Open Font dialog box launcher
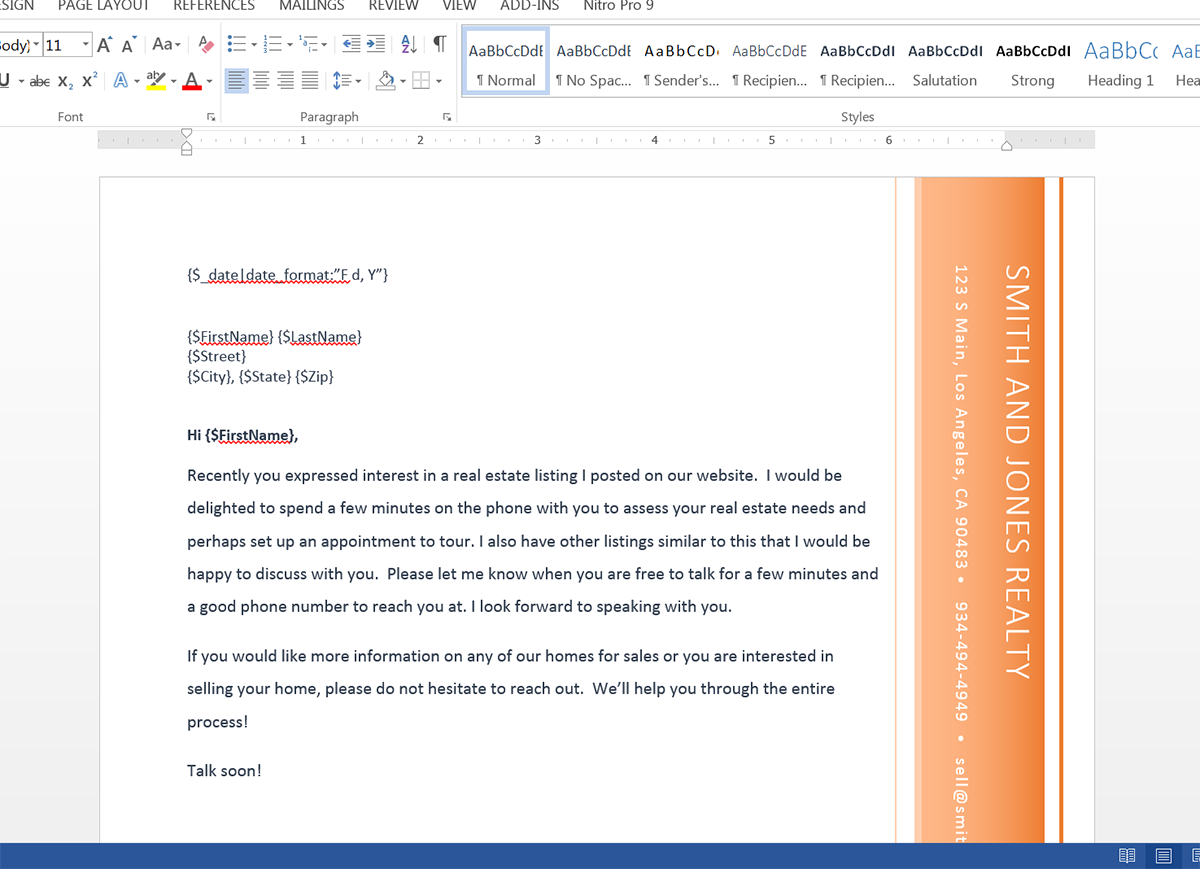The height and width of the screenshot is (869, 1200). 211,117
